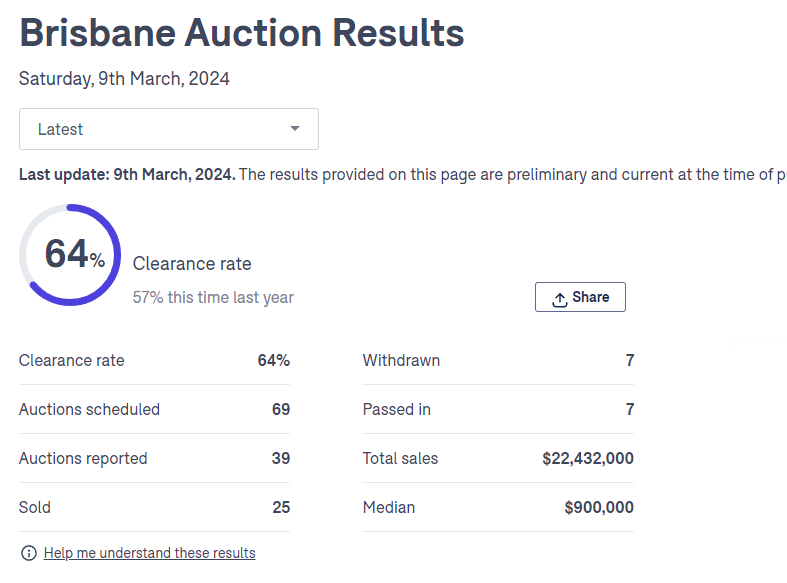787x583 pixels.
Task: Click the 'Brisbane Auction Results' heading
Action: pos(242,33)
